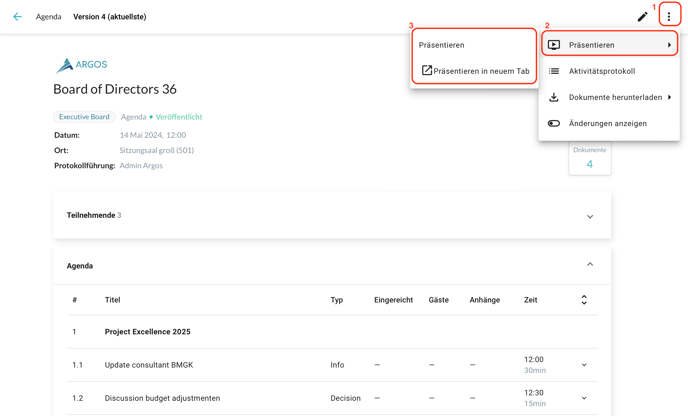688x416 pixels.
Task: Select Präsentieren in the submenu
Action: click(x=442, y=45)
